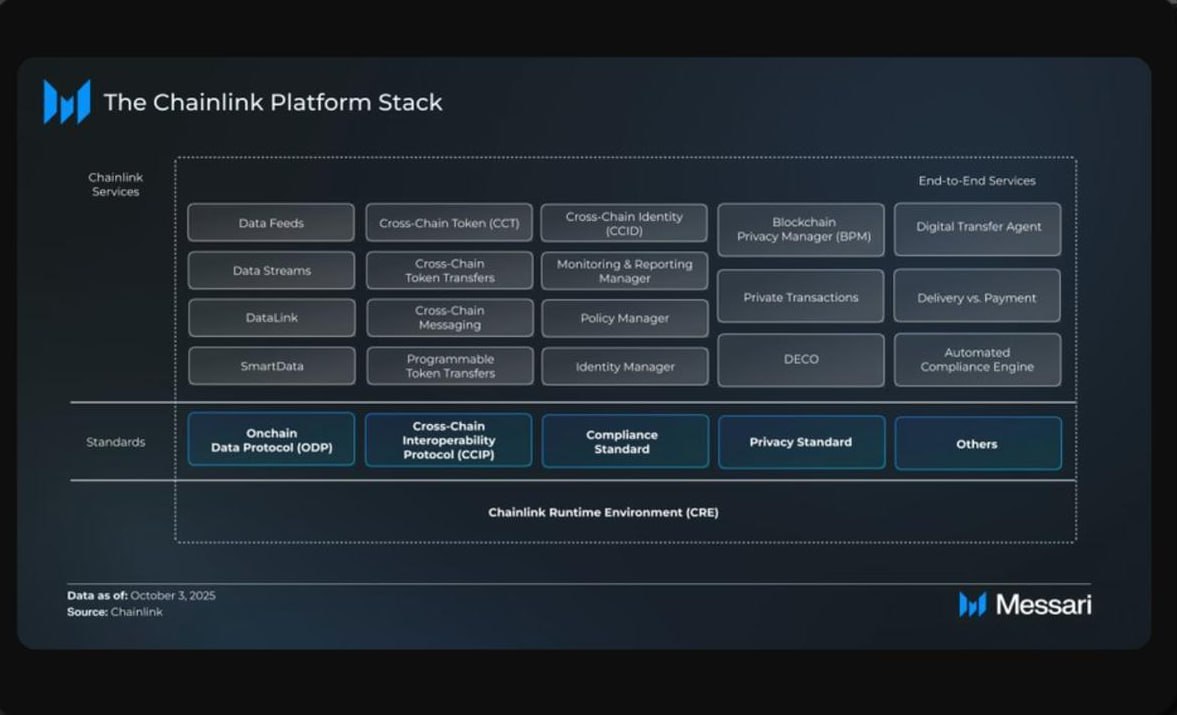Click the Messari logo in the footer
This screenshot has height=715, width=1177.
(1024, 604)
